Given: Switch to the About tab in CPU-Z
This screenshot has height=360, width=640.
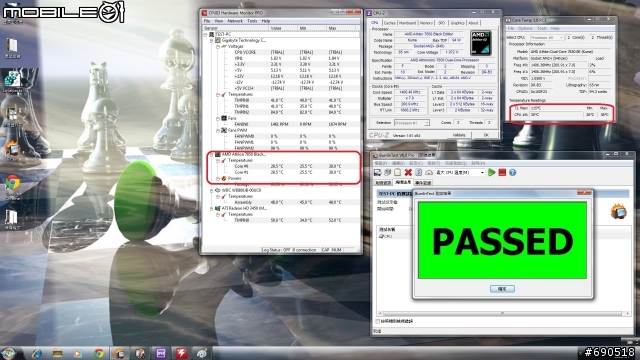Looking at the screenshot, I should pyautogui.click(x=473, y=23).
